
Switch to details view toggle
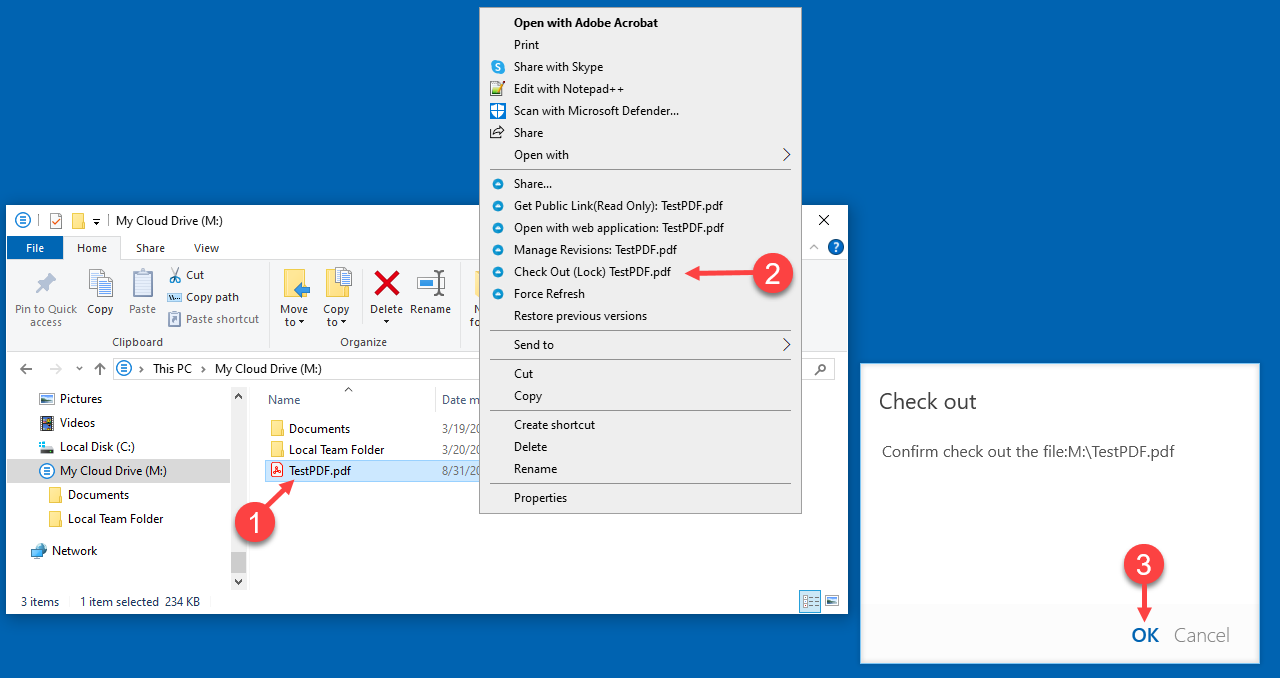pyautogui.click(x=810, y=601)
